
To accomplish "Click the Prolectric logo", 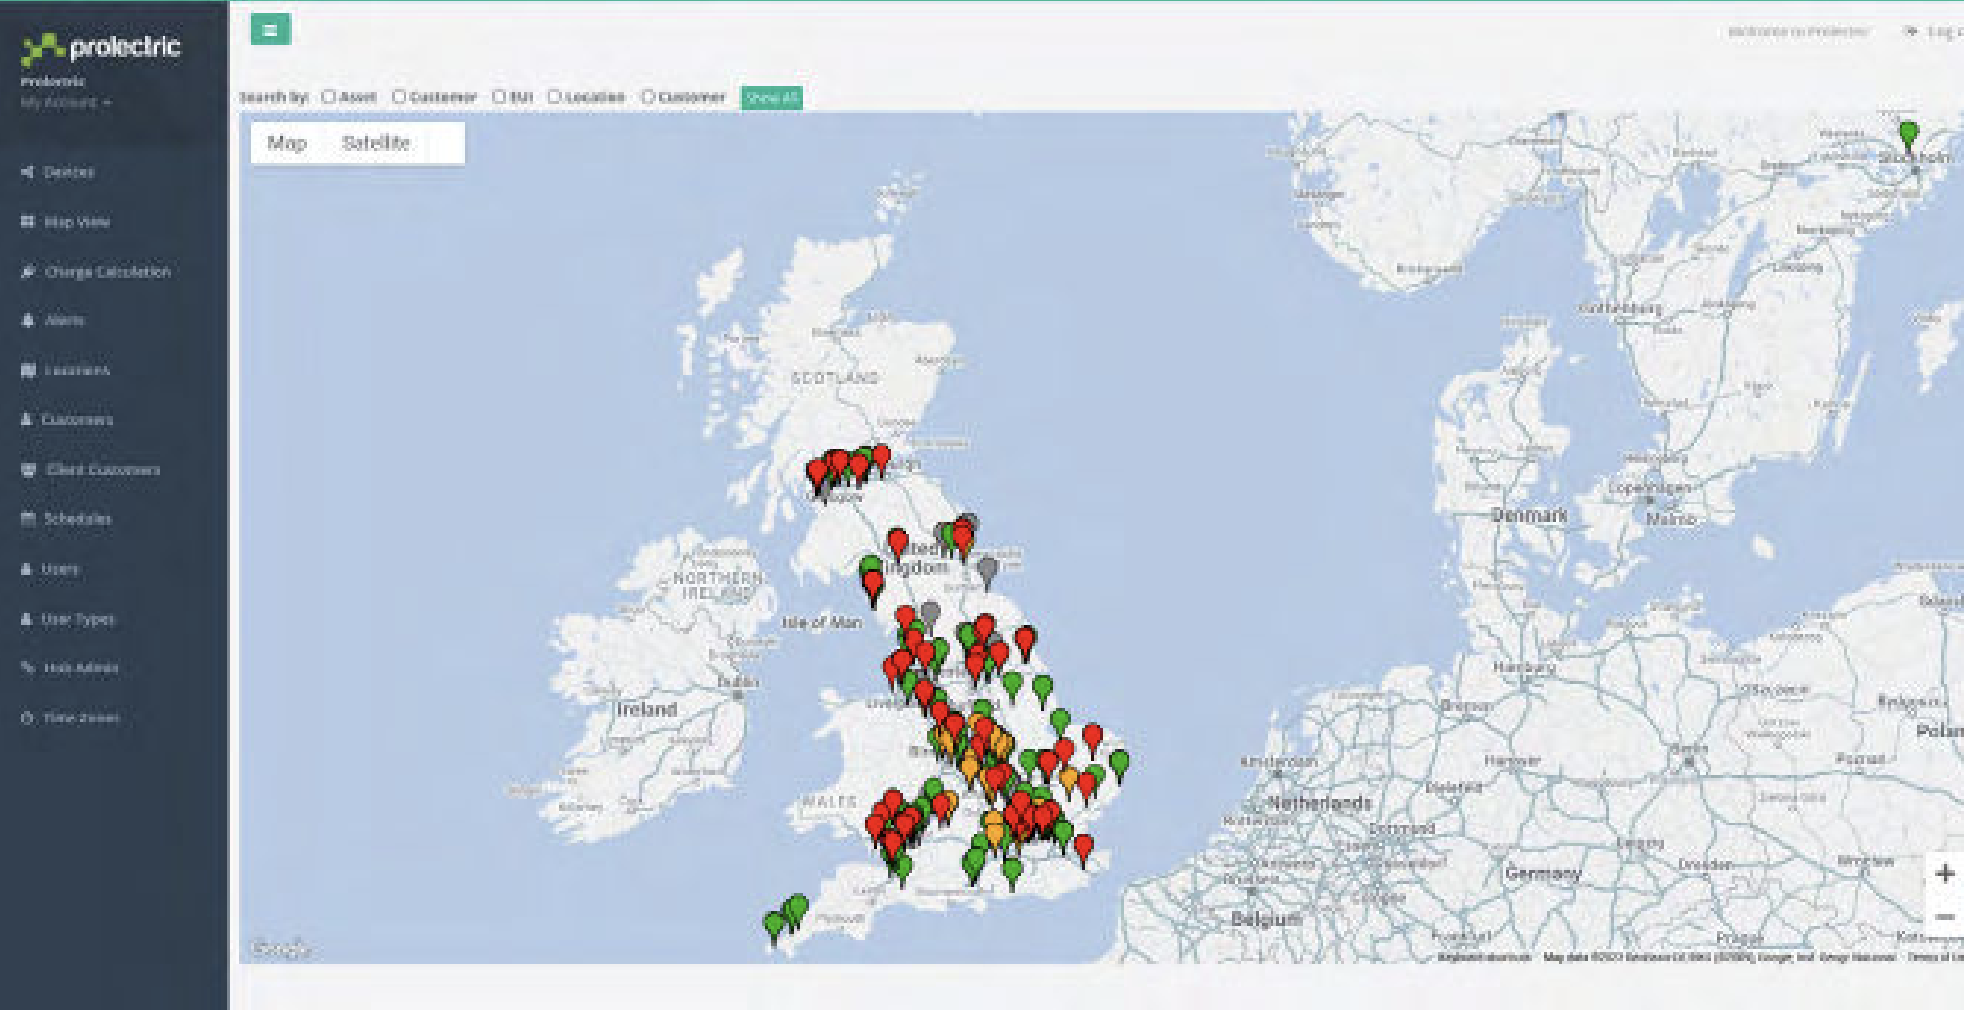I will coord(101,47).
